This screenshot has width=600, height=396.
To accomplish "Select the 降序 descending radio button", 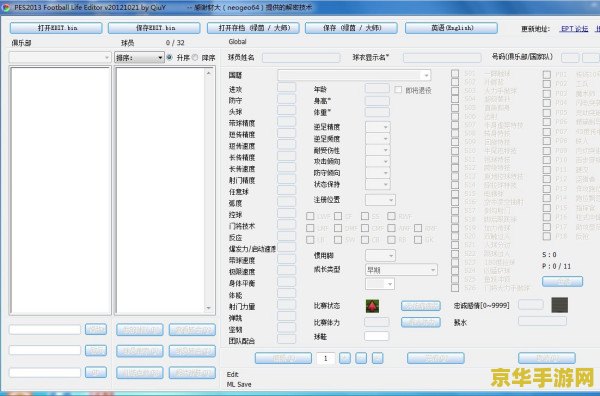I will (x=195, y=57).
